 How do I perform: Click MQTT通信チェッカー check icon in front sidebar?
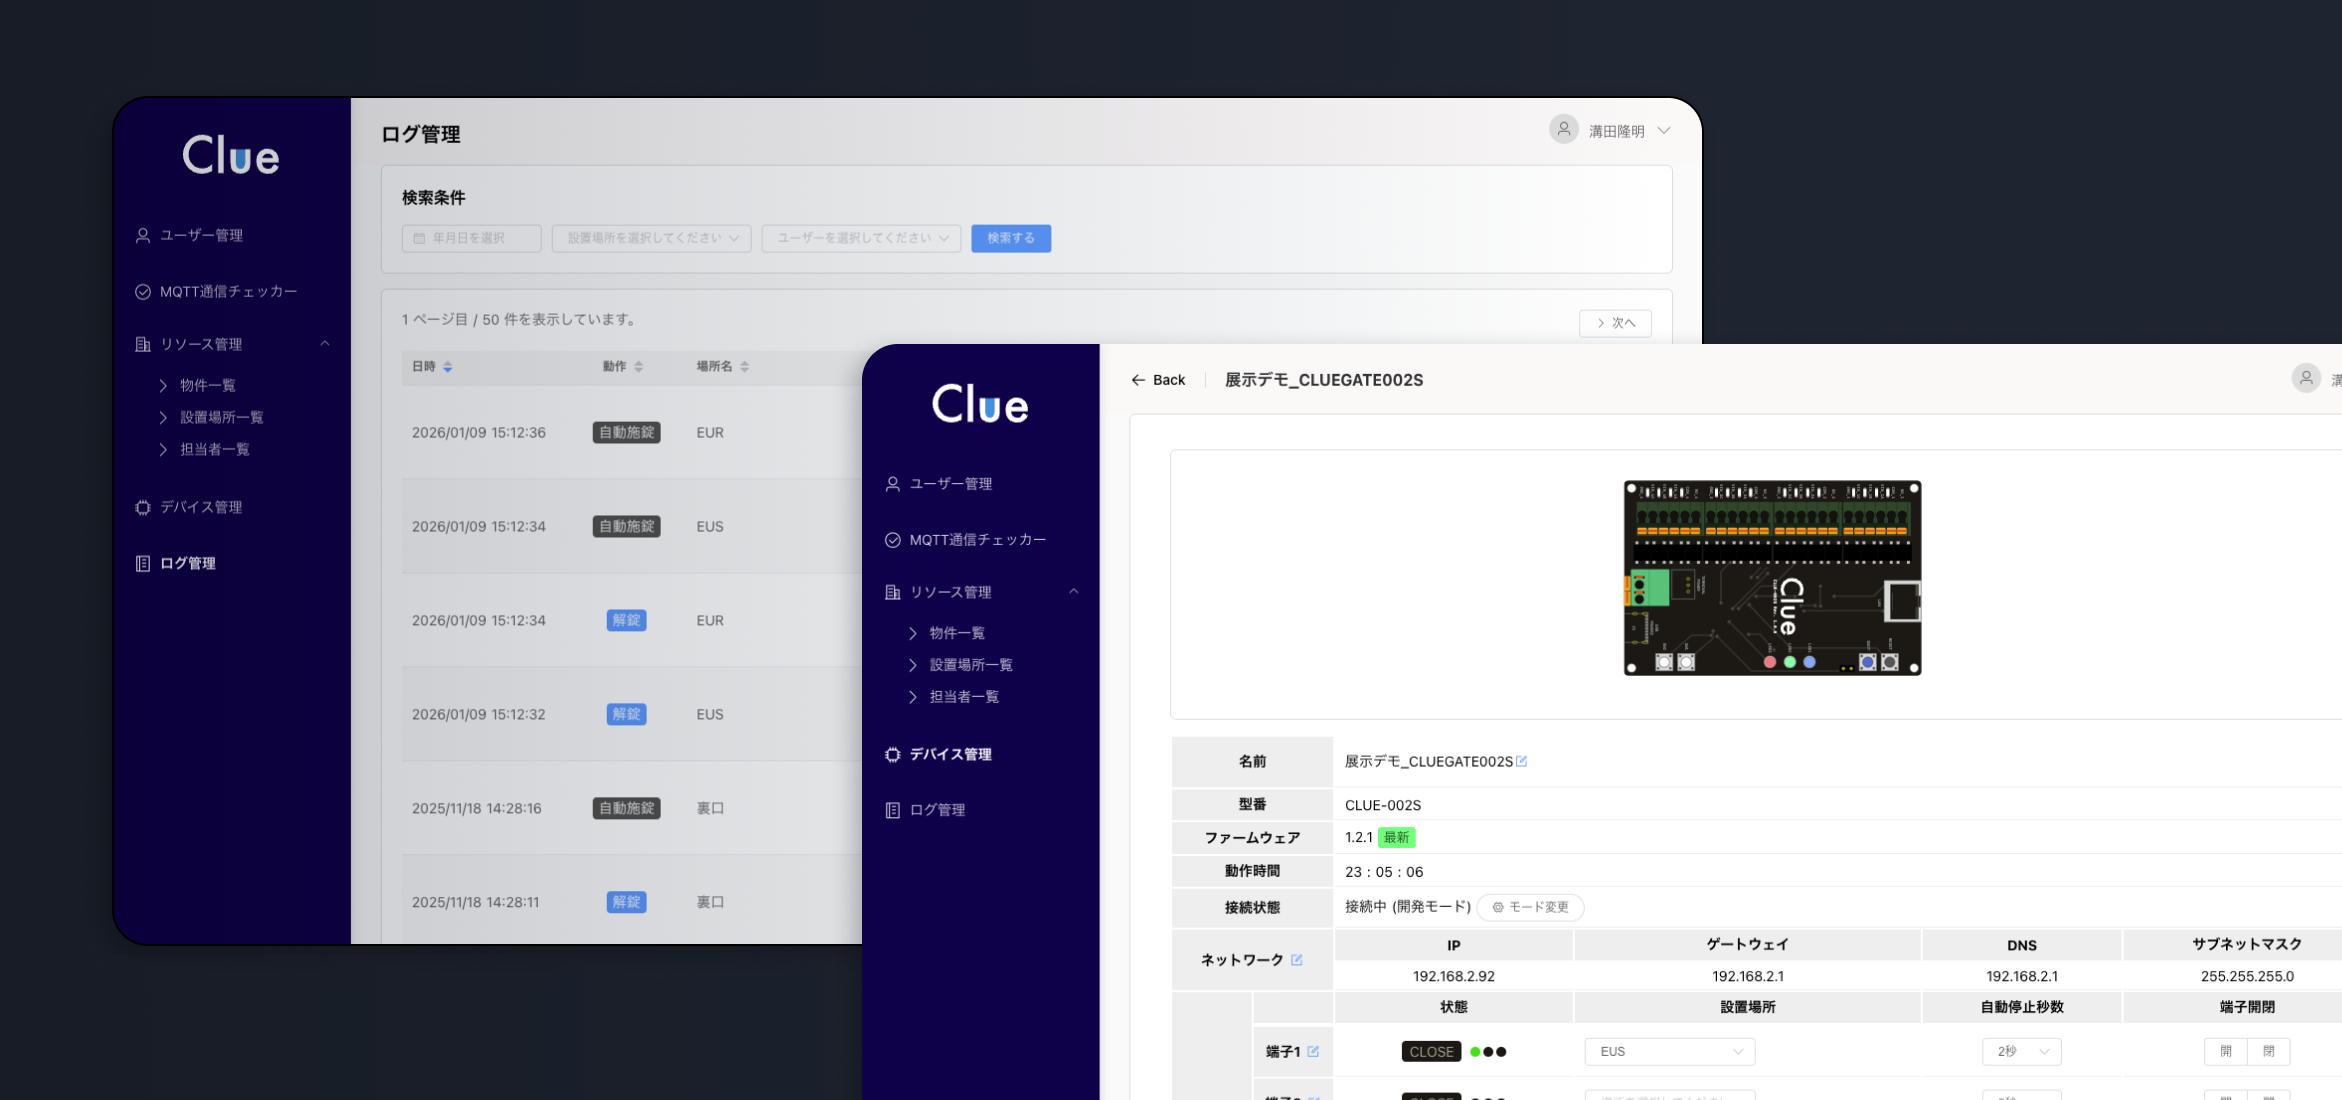click(x=893, y=540)
